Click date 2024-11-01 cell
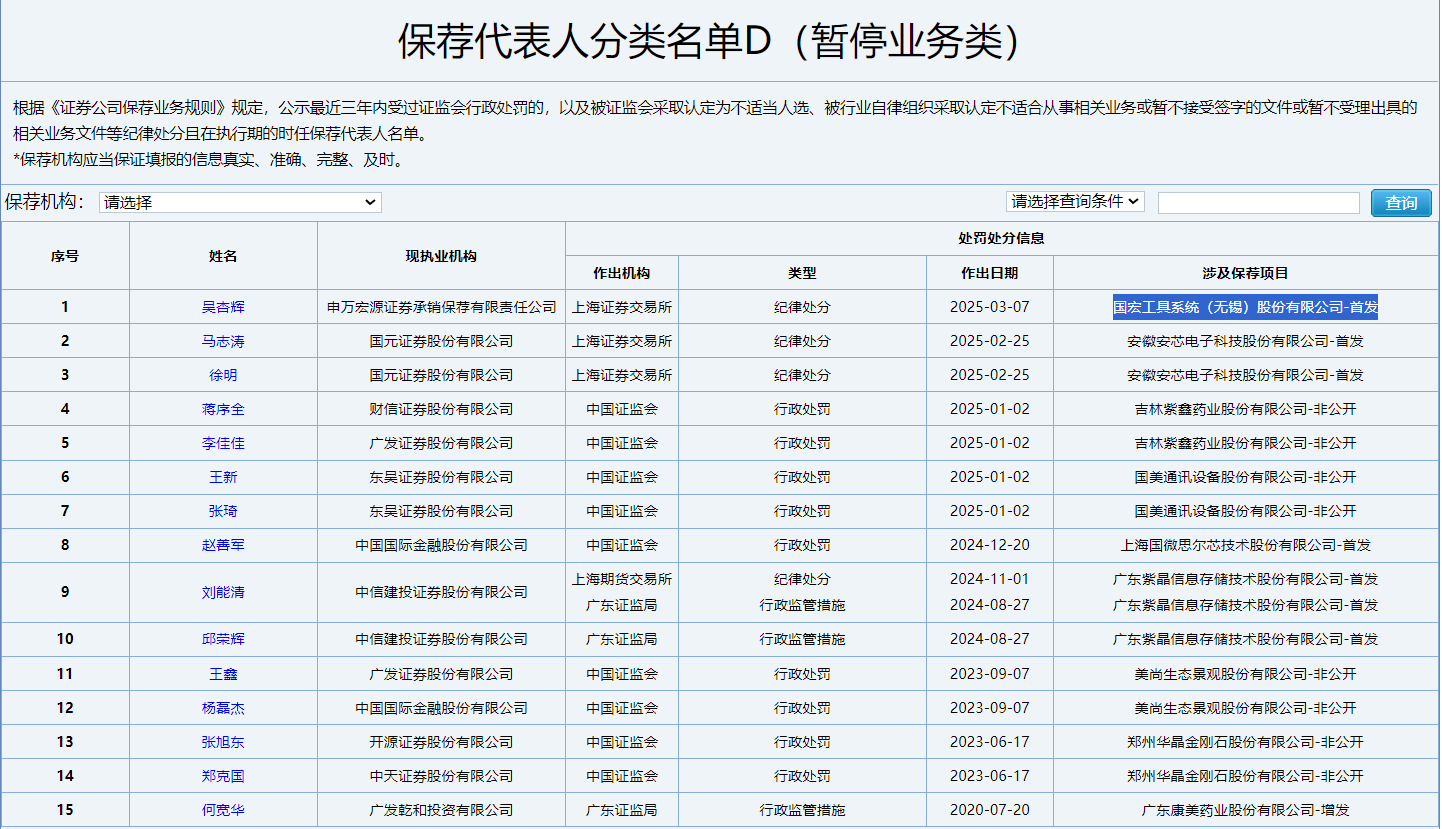1442x829 pixels. (989, 579)
